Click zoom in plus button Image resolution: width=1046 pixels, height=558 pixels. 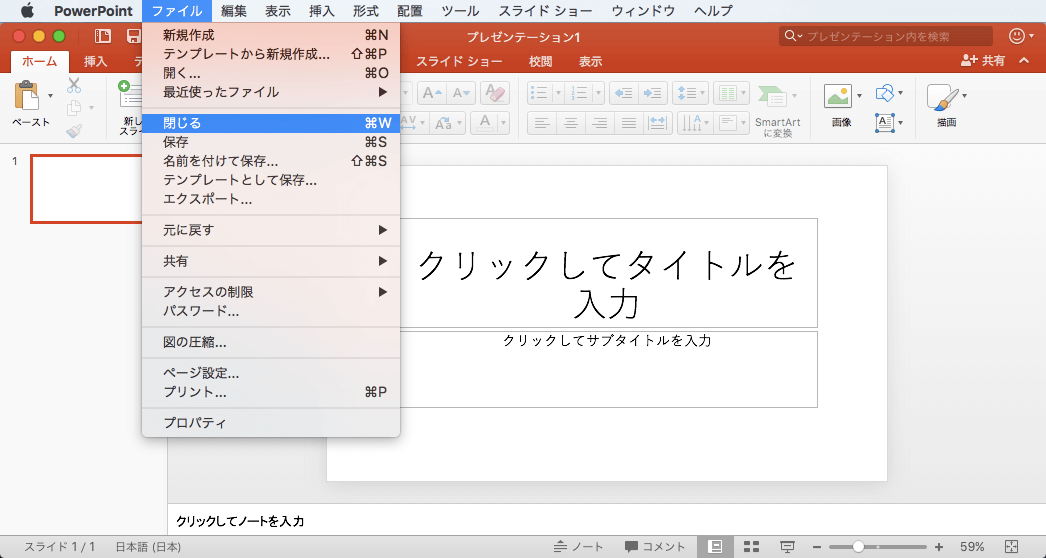point(939,547)
